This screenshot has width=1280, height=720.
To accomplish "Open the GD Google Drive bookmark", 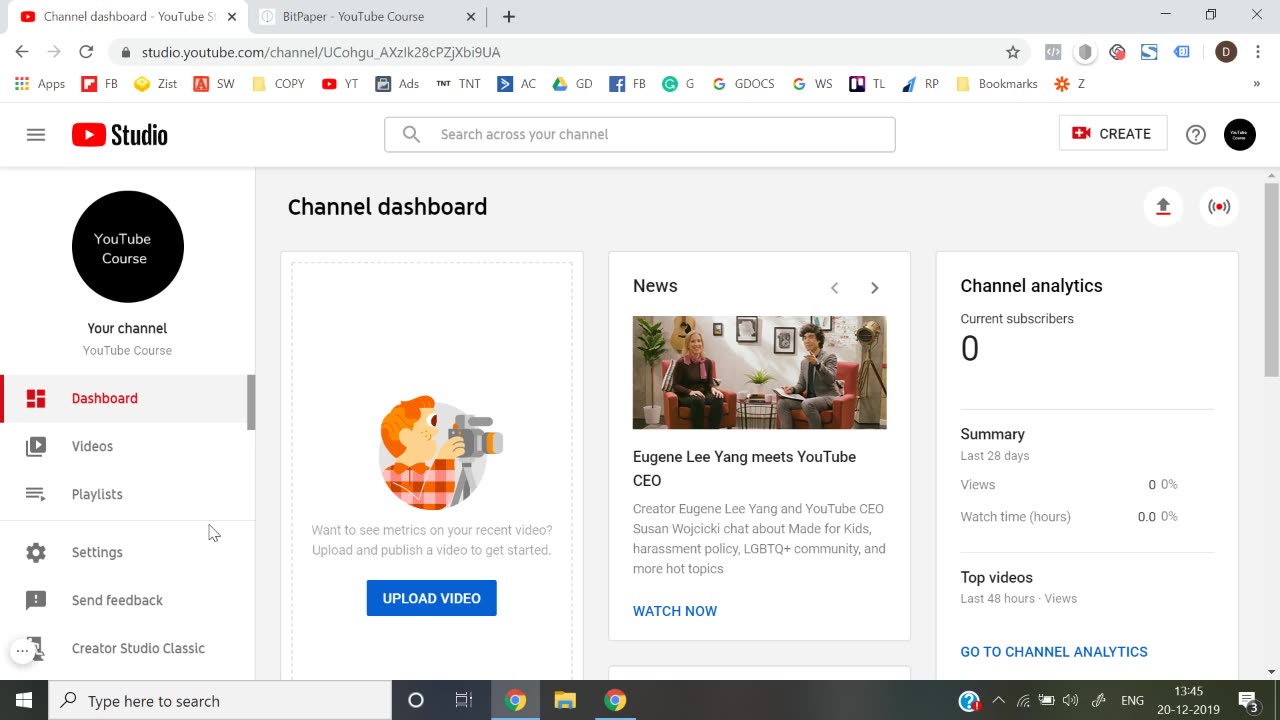I will [573, 84].
